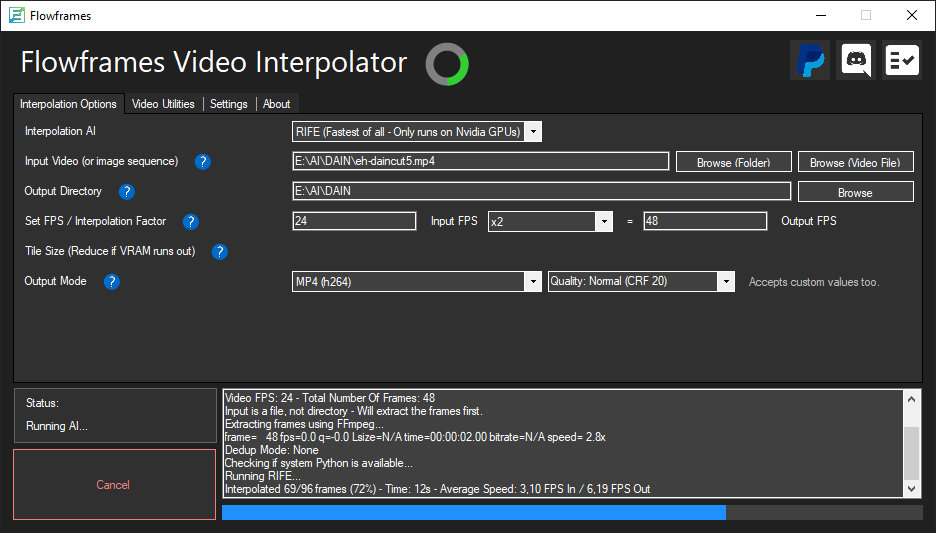Click the log scrollbar up arrow
Viewport: 936px width, 533px height.
(x=912, y=399)
